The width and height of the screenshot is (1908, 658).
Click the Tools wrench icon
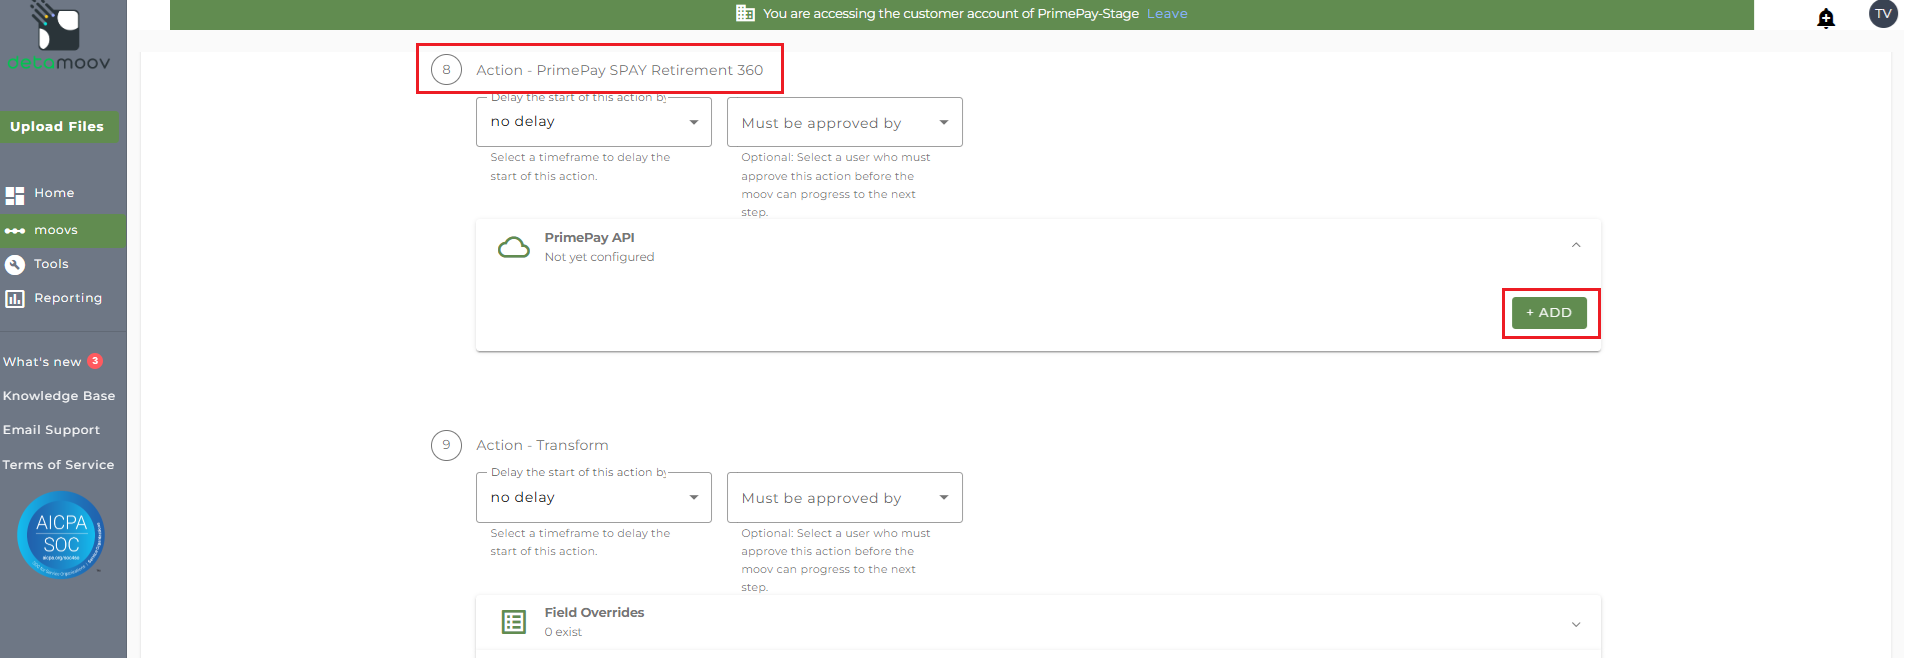[15, 265]
